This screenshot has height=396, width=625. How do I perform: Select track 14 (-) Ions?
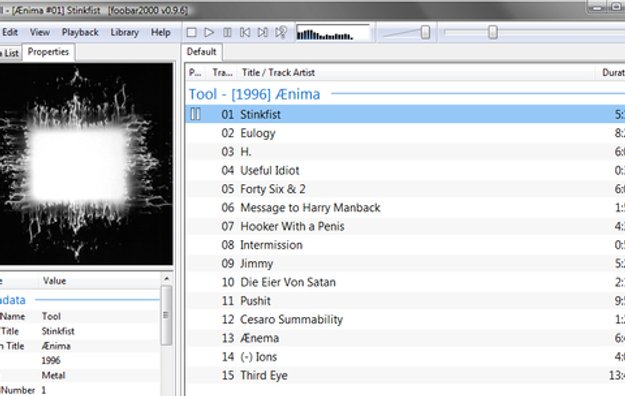click(x=405, y=357)
